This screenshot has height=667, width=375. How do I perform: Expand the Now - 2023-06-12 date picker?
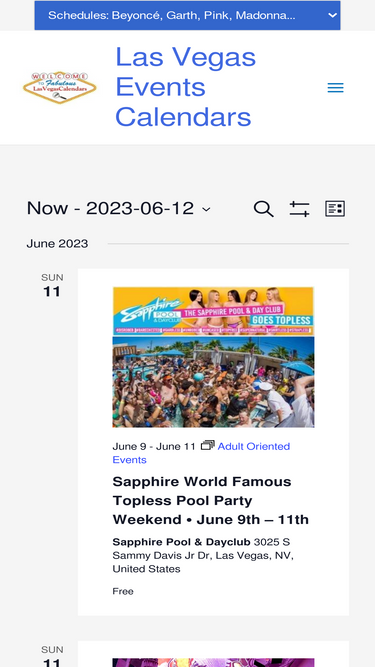pyautogui.click(x=119, y=208)
